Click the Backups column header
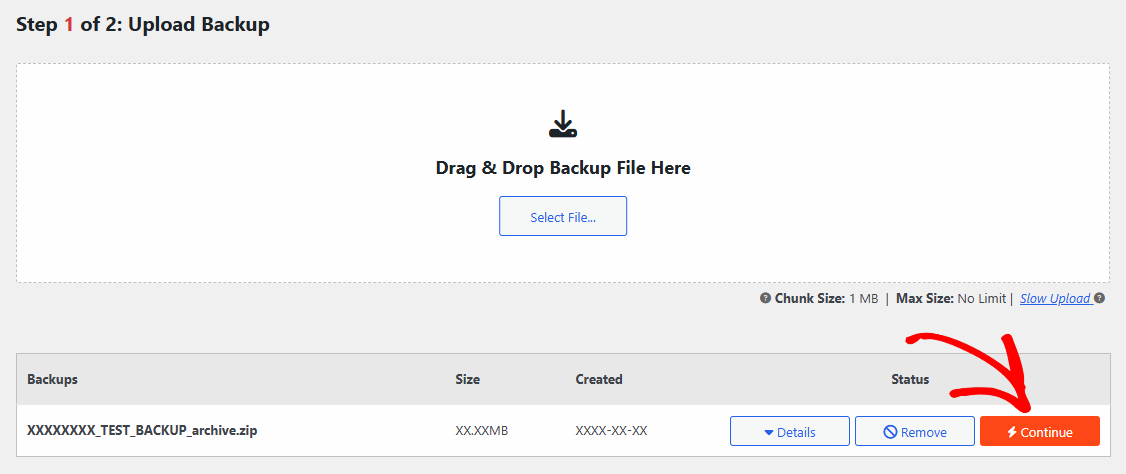 tap(52, 379)
